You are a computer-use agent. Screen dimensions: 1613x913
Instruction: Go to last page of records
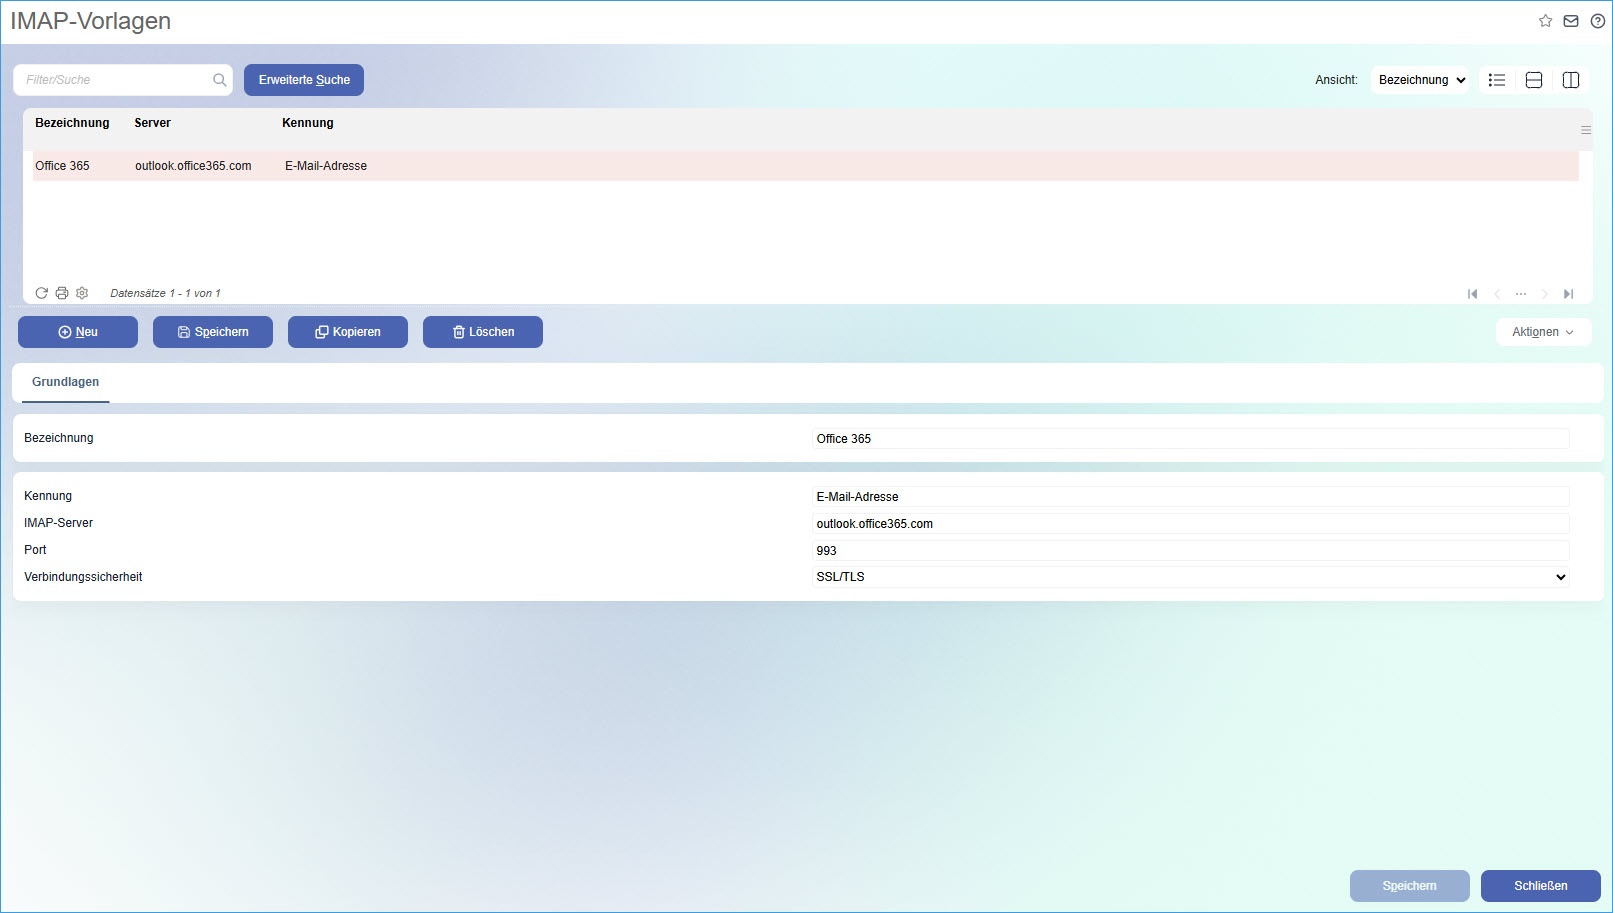[x=1569, y=294]
